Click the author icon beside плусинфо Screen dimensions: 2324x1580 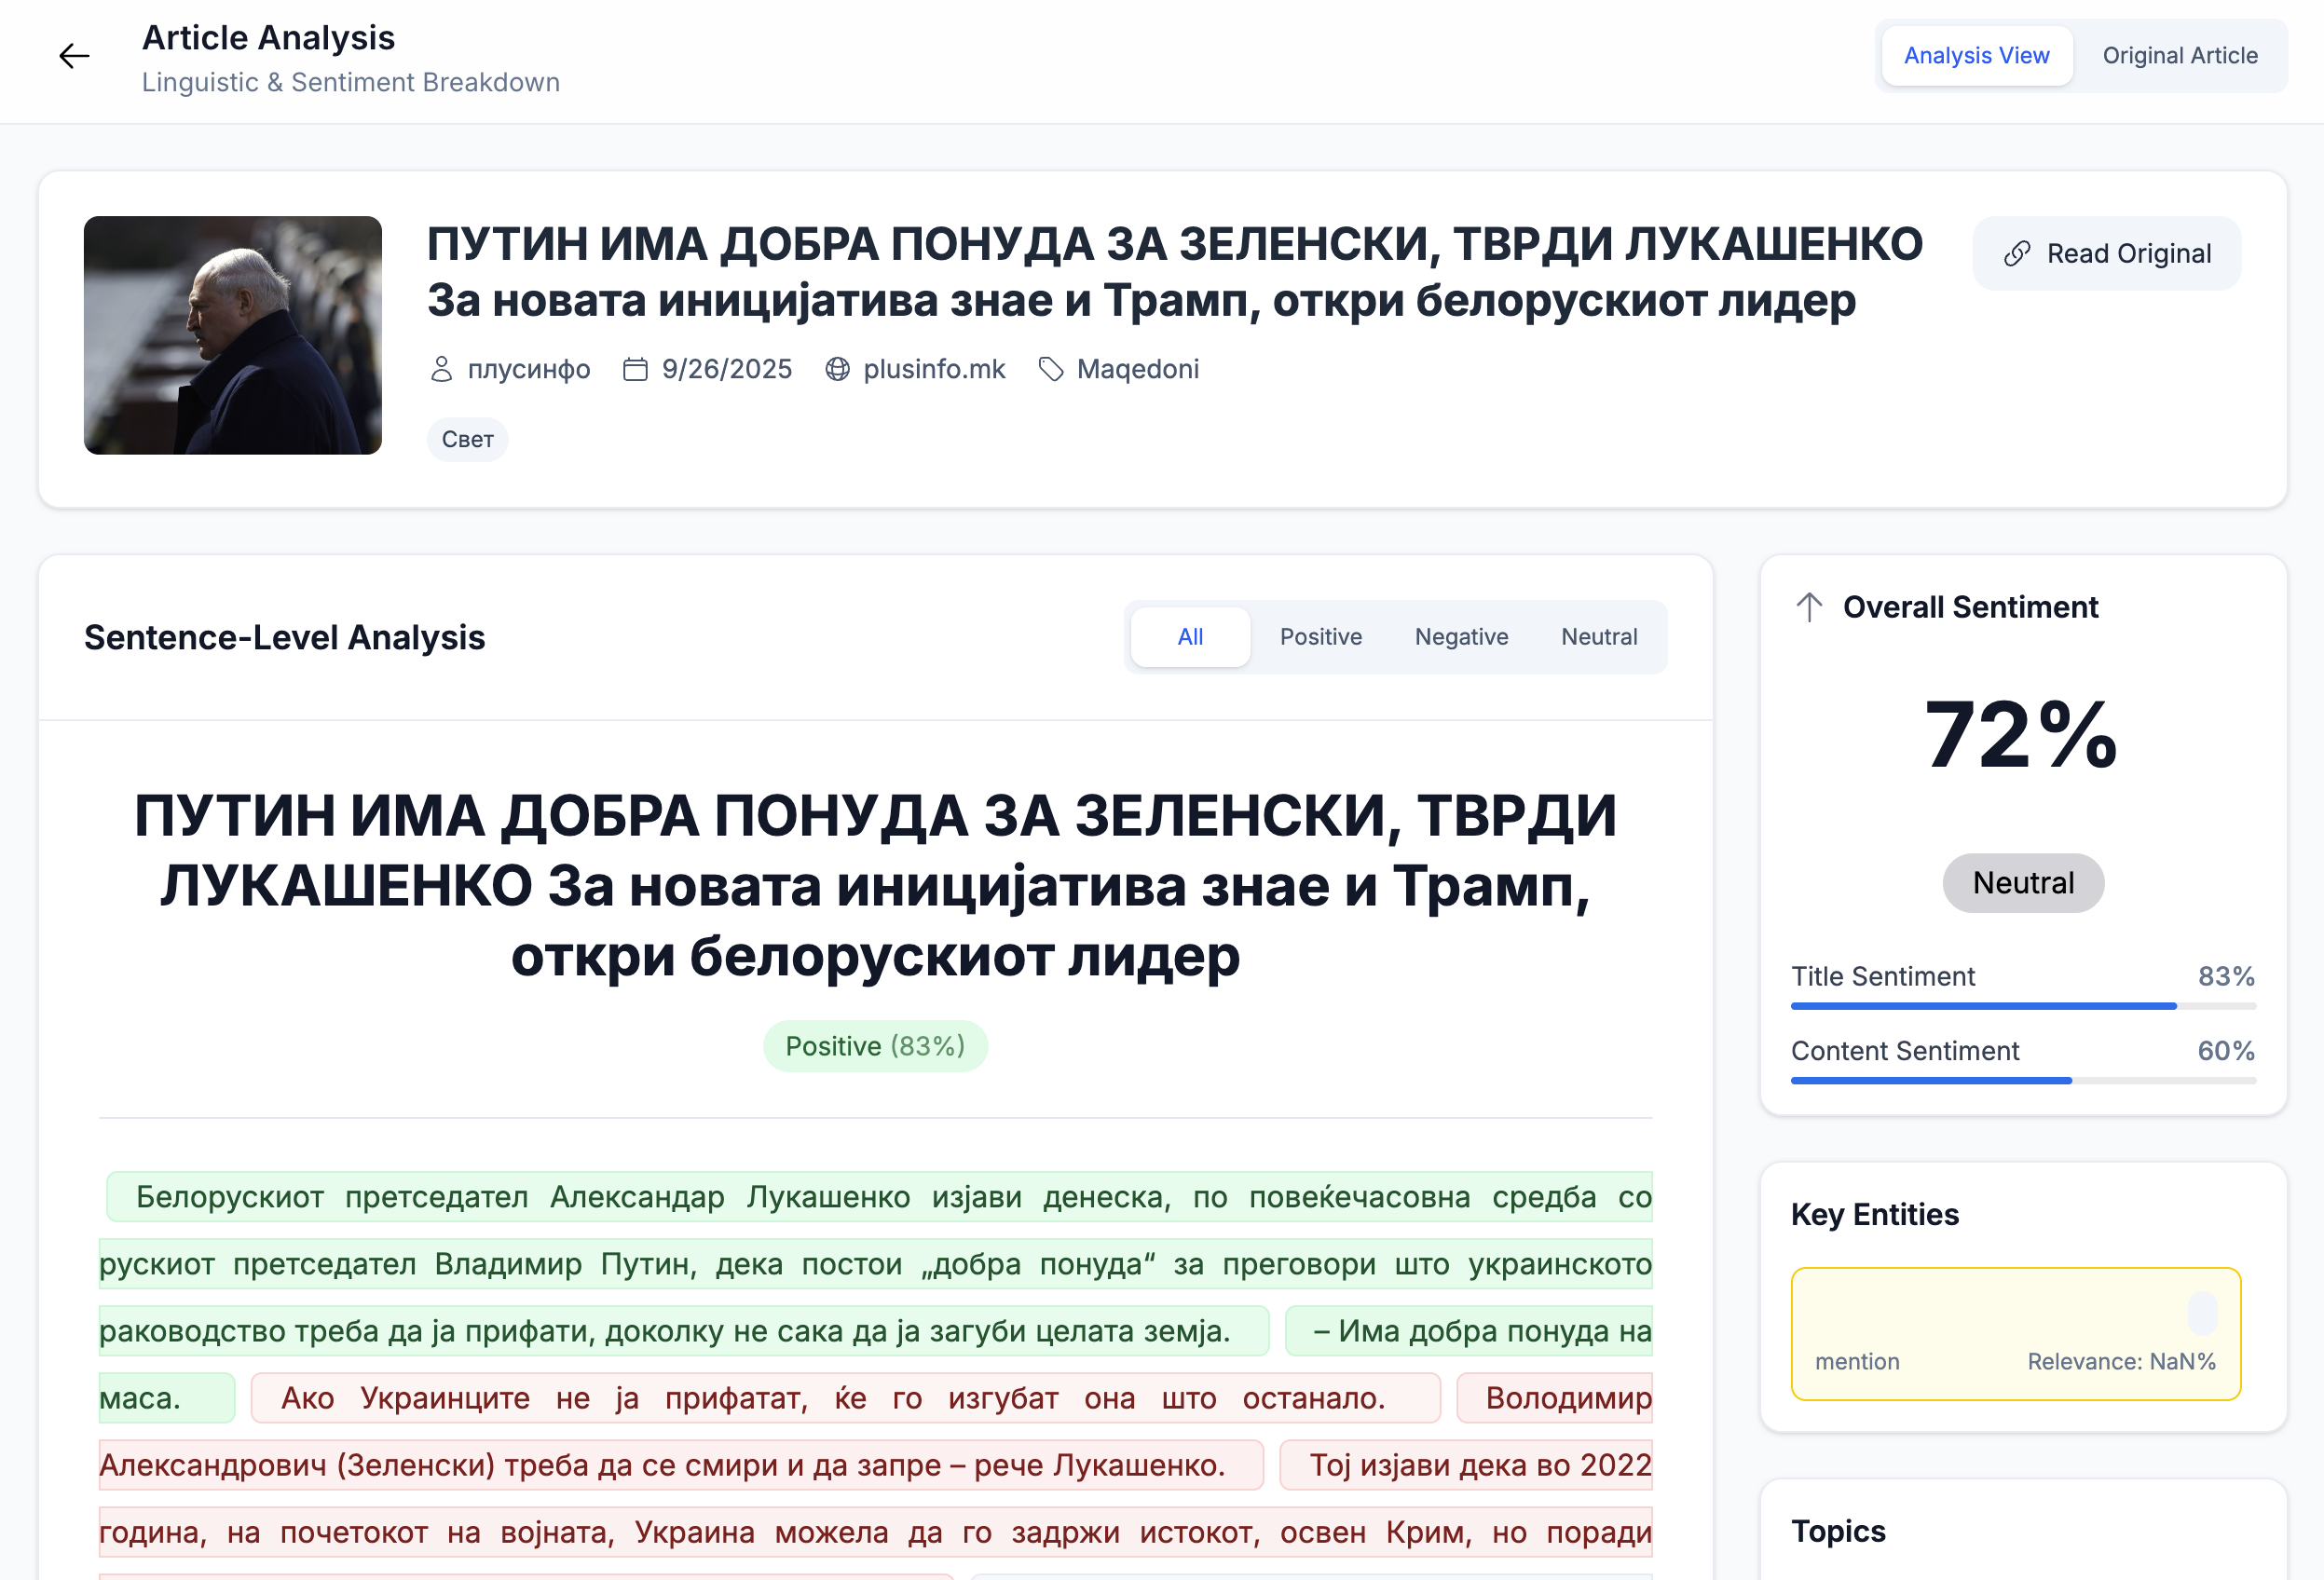coord(440,369)
